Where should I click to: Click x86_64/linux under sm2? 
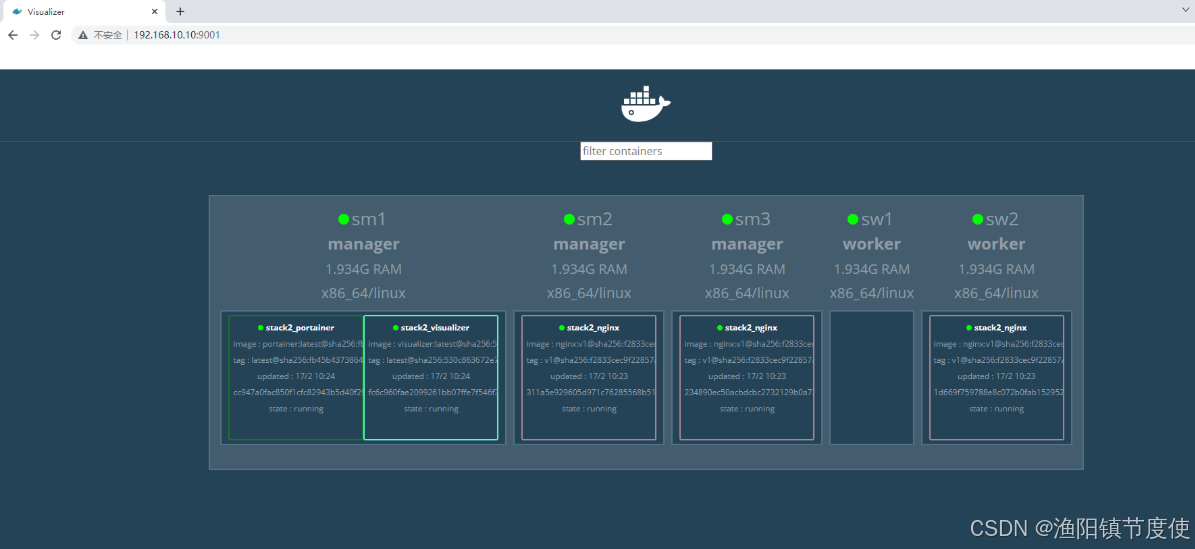pos(589,294)
